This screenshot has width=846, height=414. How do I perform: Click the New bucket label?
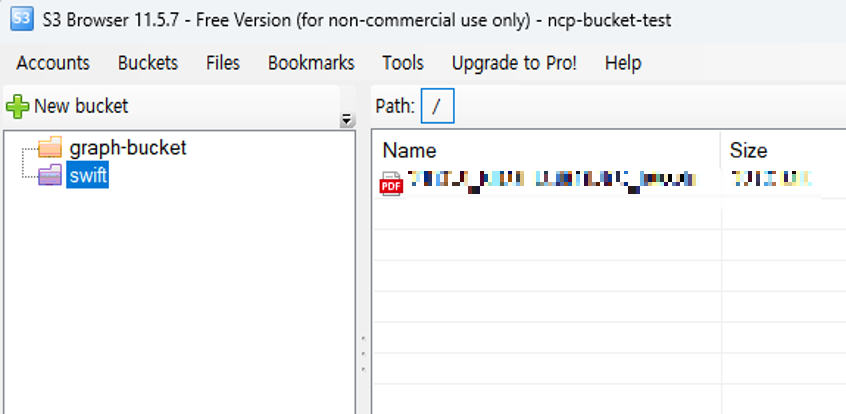click(x=81, y=106)
